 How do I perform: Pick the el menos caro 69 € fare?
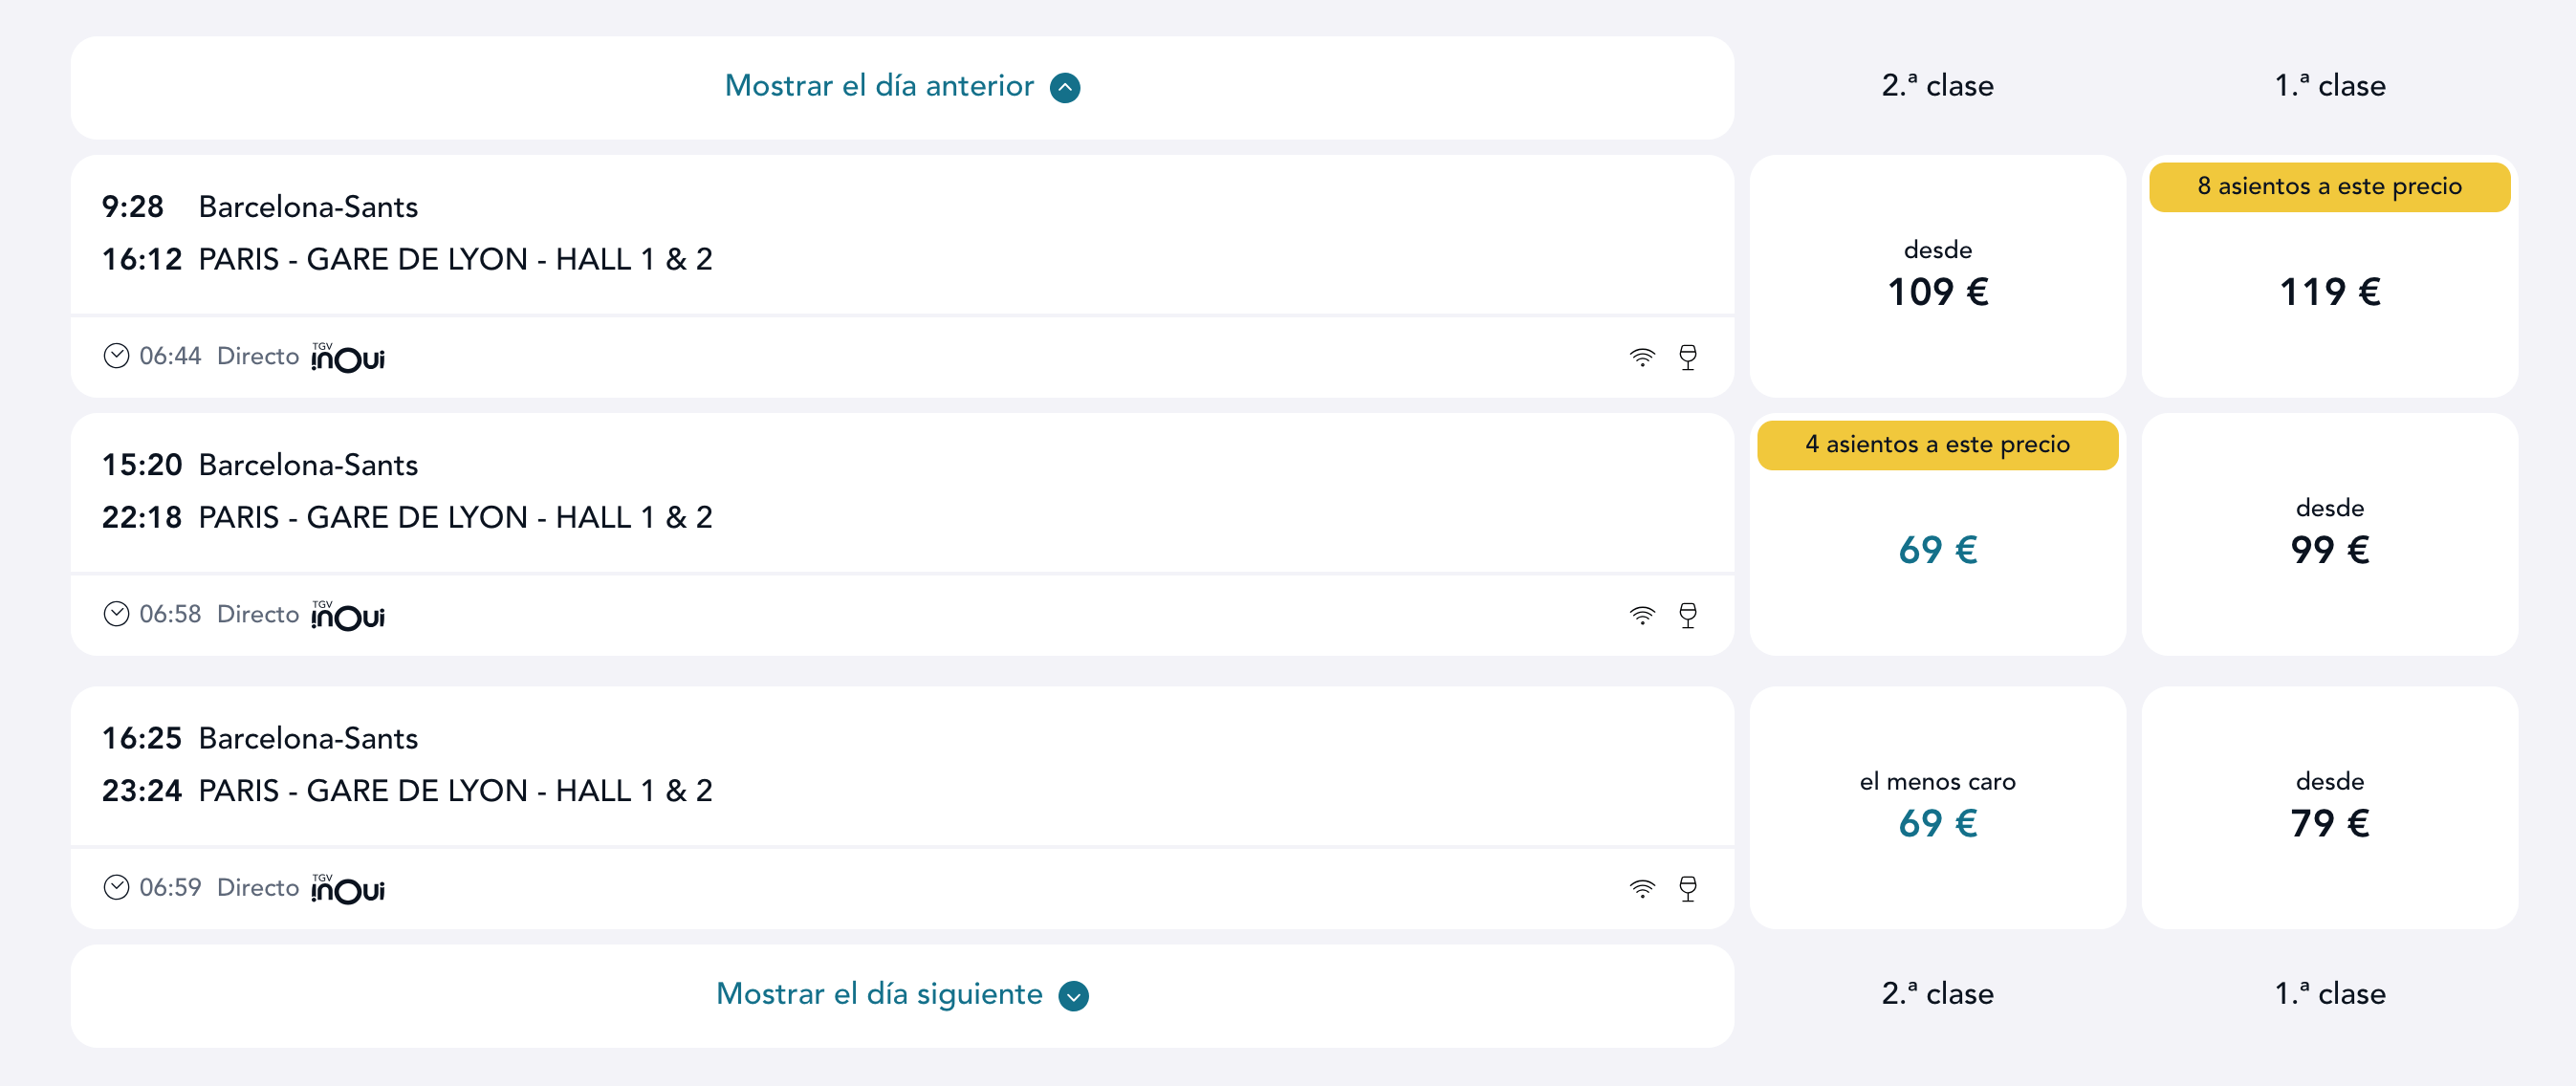coord(1937,808)
